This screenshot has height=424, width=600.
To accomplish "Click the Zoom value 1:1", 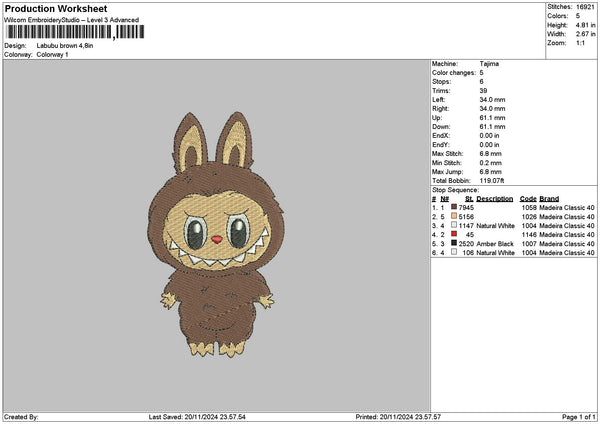I will tap(580, 43).
